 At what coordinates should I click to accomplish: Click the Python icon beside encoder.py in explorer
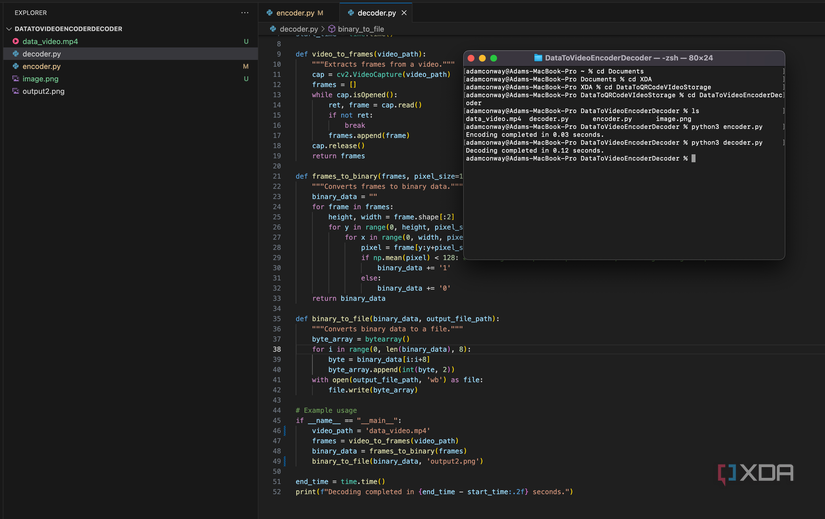click(16, 66)
